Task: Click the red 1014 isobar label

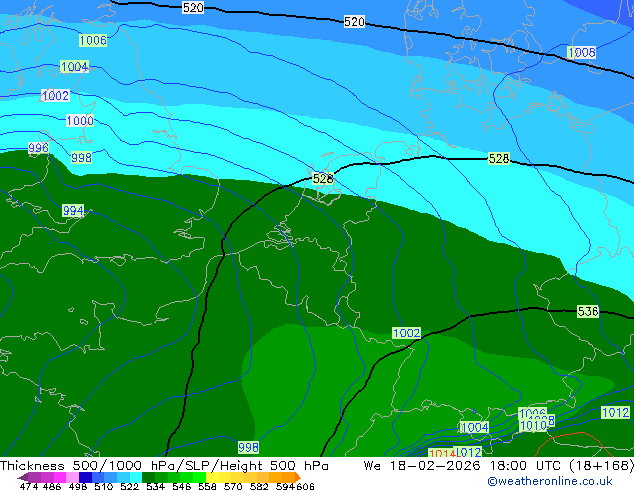Action: click(x=442, y=453)
